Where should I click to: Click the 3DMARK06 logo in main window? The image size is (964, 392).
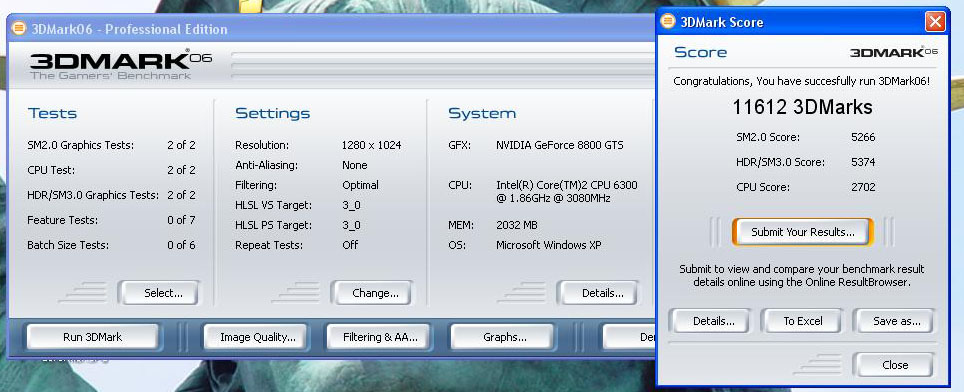coord(120,64)
